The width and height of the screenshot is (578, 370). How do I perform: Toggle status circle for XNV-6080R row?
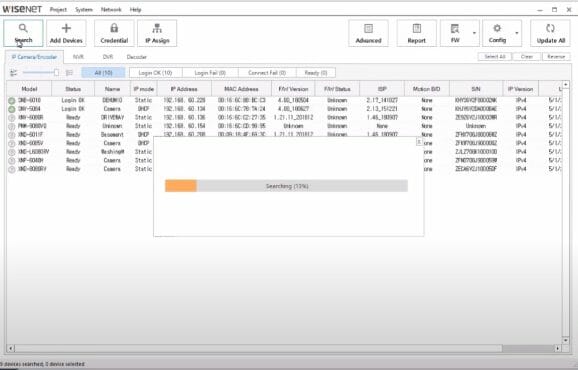(x=12, y=118)
